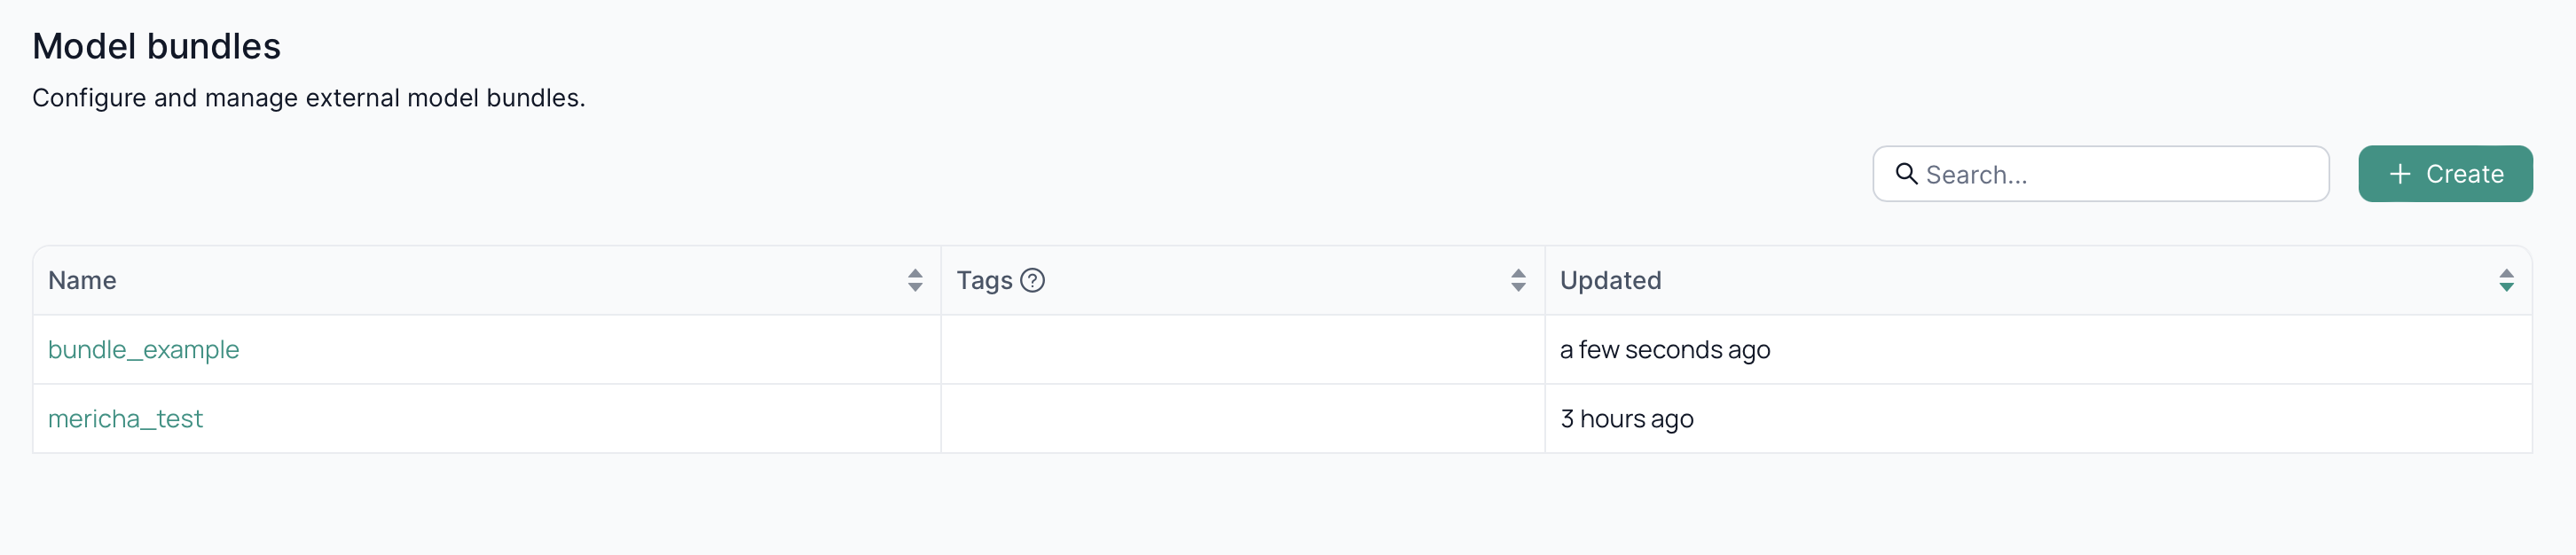Image resolution: width=2576 pixels, height=555 pixels.
Task: Click the sort icon beside Name column
Action: pos(916,281)
